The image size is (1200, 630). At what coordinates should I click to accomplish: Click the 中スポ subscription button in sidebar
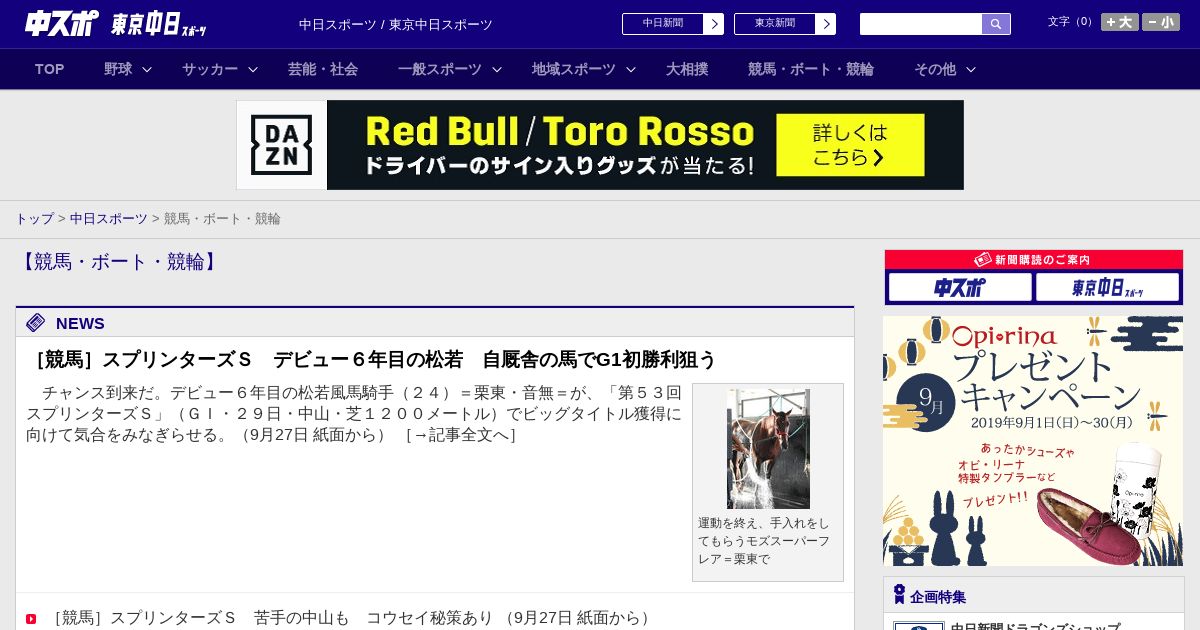click(960, 287)
